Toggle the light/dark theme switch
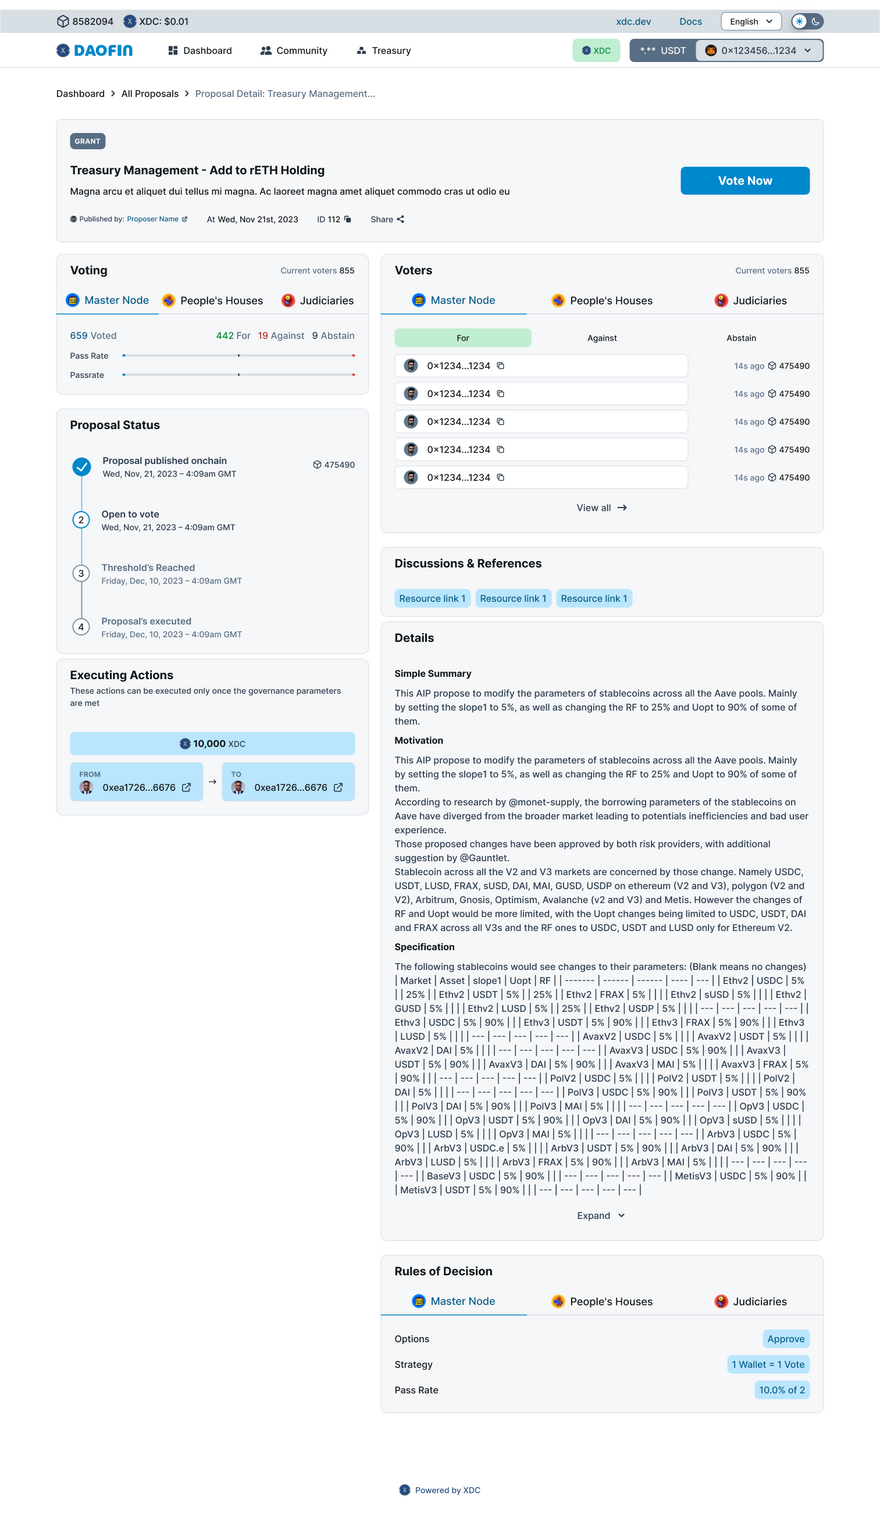The image size is (880, 1513). [x=806, y=21]
